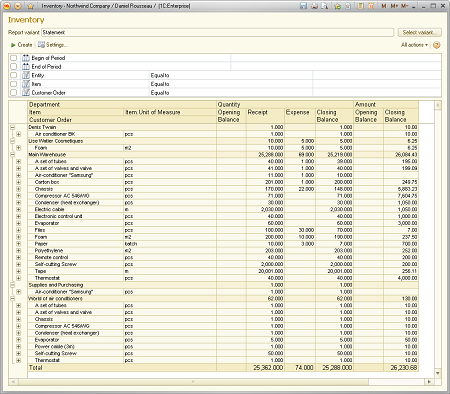
Task: Enable the Item filter checkbox
Action: 13,84
